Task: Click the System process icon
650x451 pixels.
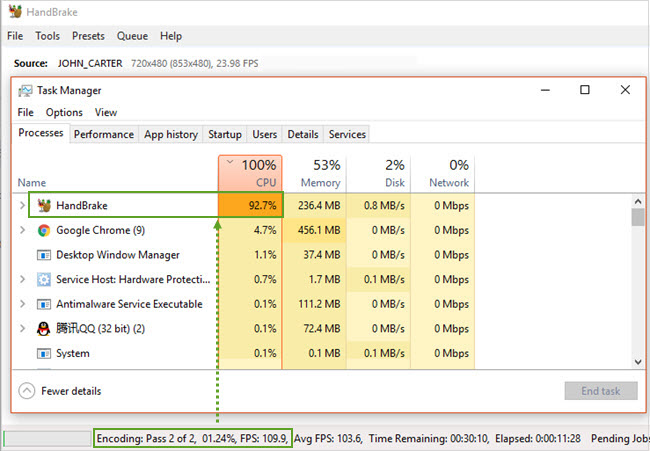Action: click(44, 354)
